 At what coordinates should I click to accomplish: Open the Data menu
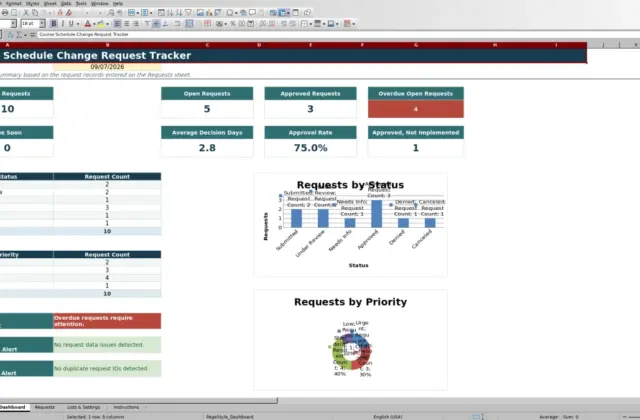[x=66, y=3]
